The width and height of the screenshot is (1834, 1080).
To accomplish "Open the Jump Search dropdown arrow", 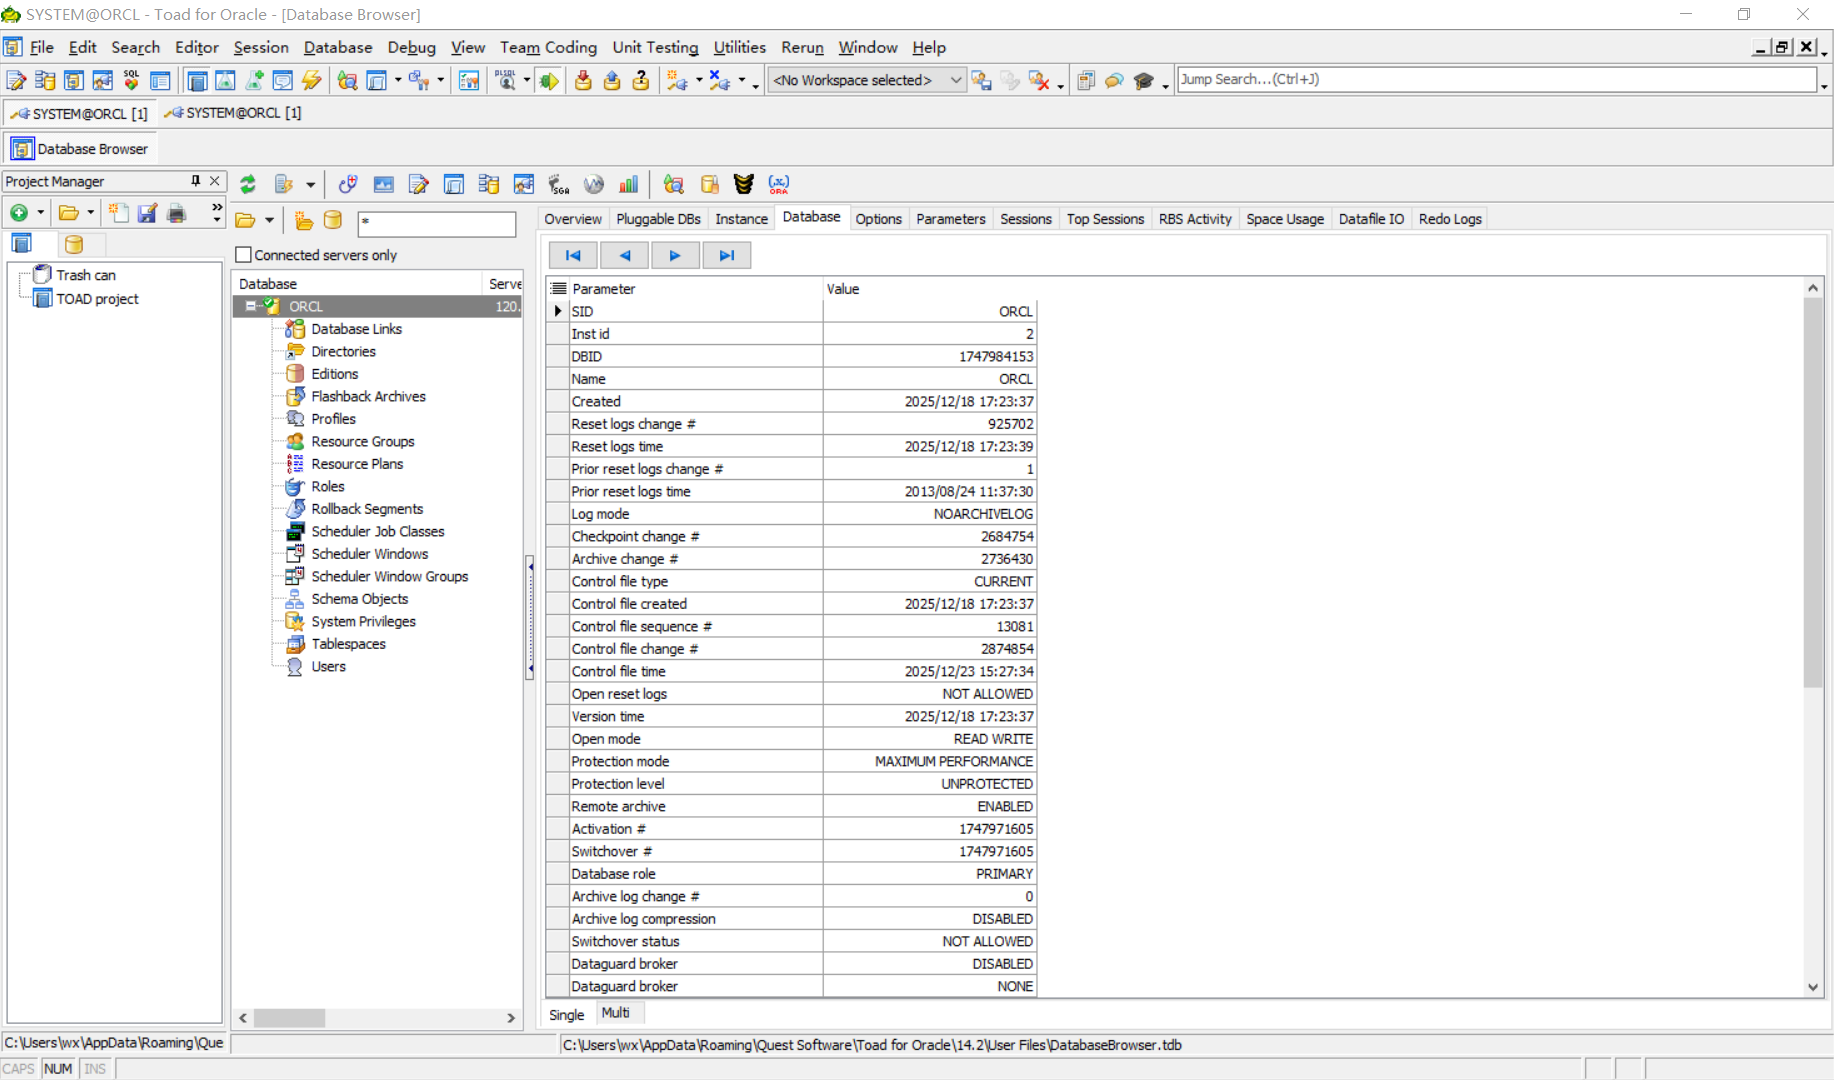I will (x=1825, y=85).
